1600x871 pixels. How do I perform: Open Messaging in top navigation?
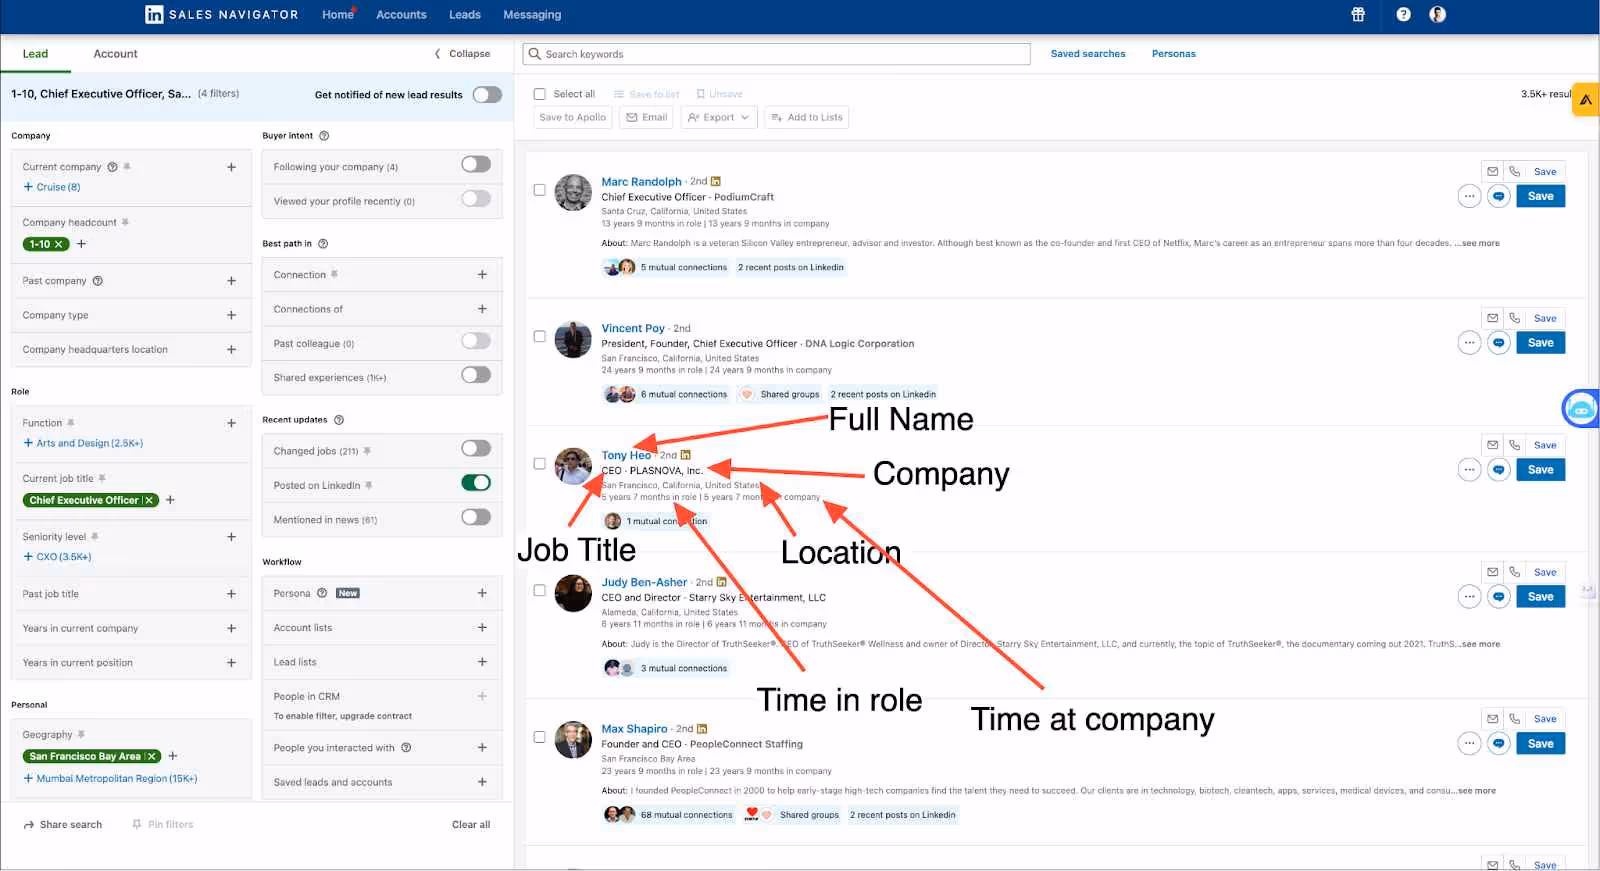pos(532,15)
